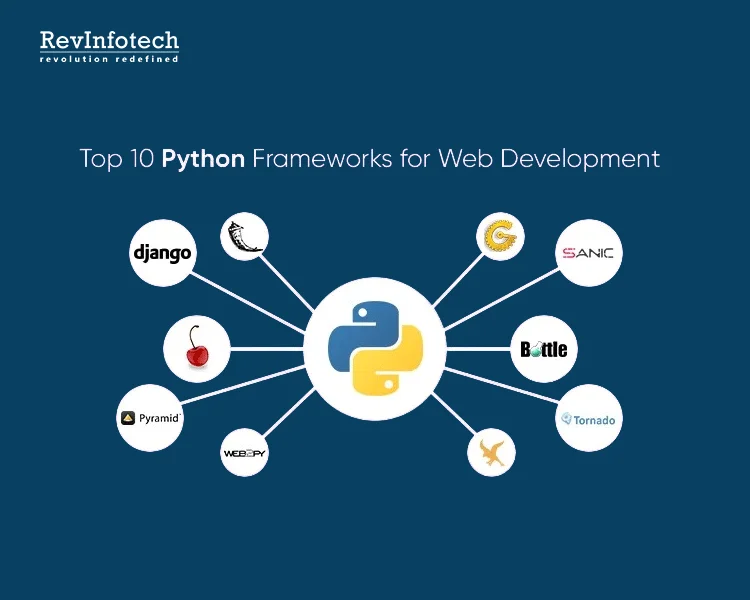Click the line connecting Sanic to Python
The height and width of the screenshot is (600, 750).
pos(500,295)
